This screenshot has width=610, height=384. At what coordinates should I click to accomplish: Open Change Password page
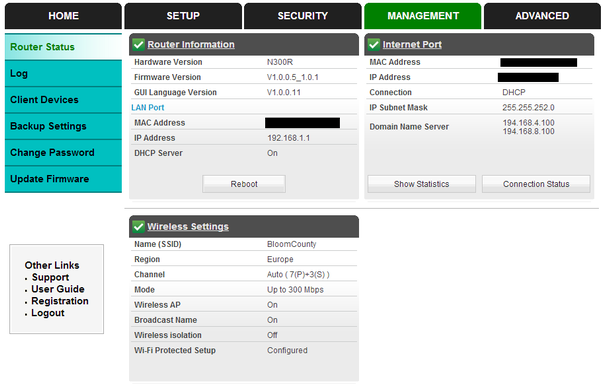63,153
